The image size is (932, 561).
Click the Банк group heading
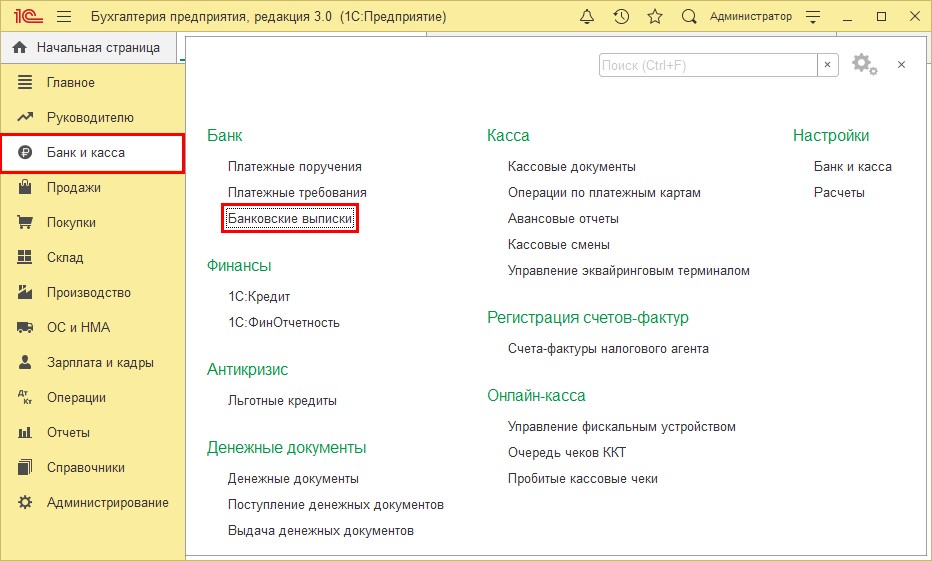tap(225, 135)
